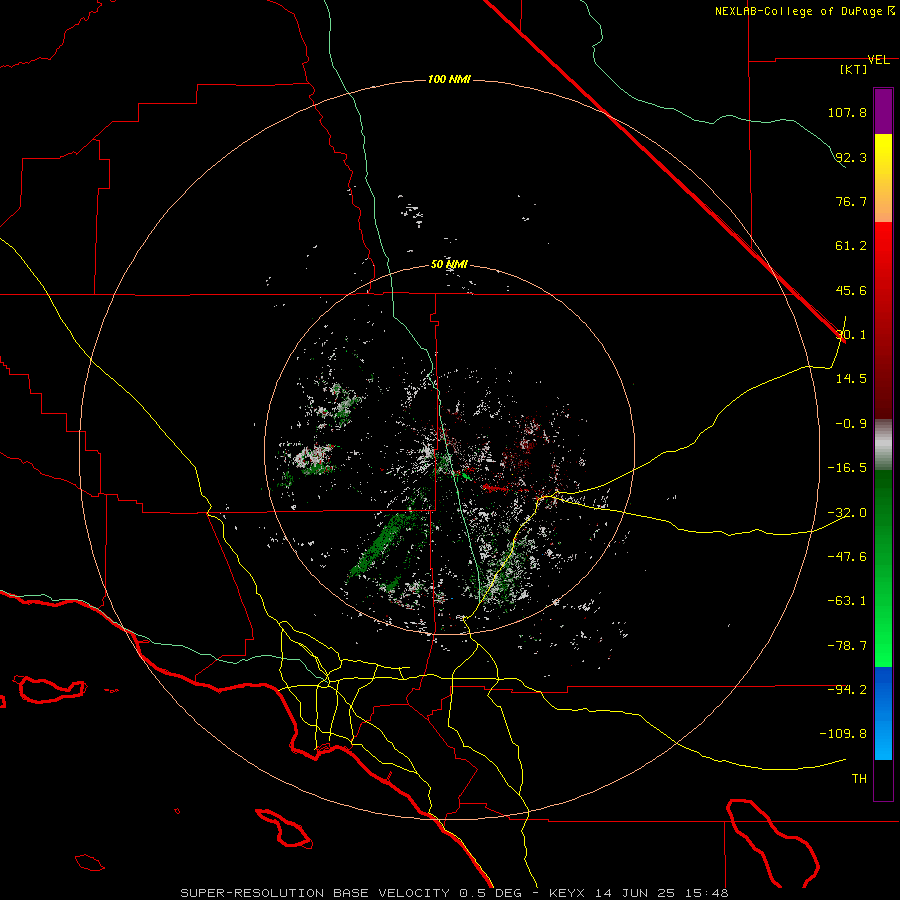Select the 30.1 legend value

tap(851, 335)
